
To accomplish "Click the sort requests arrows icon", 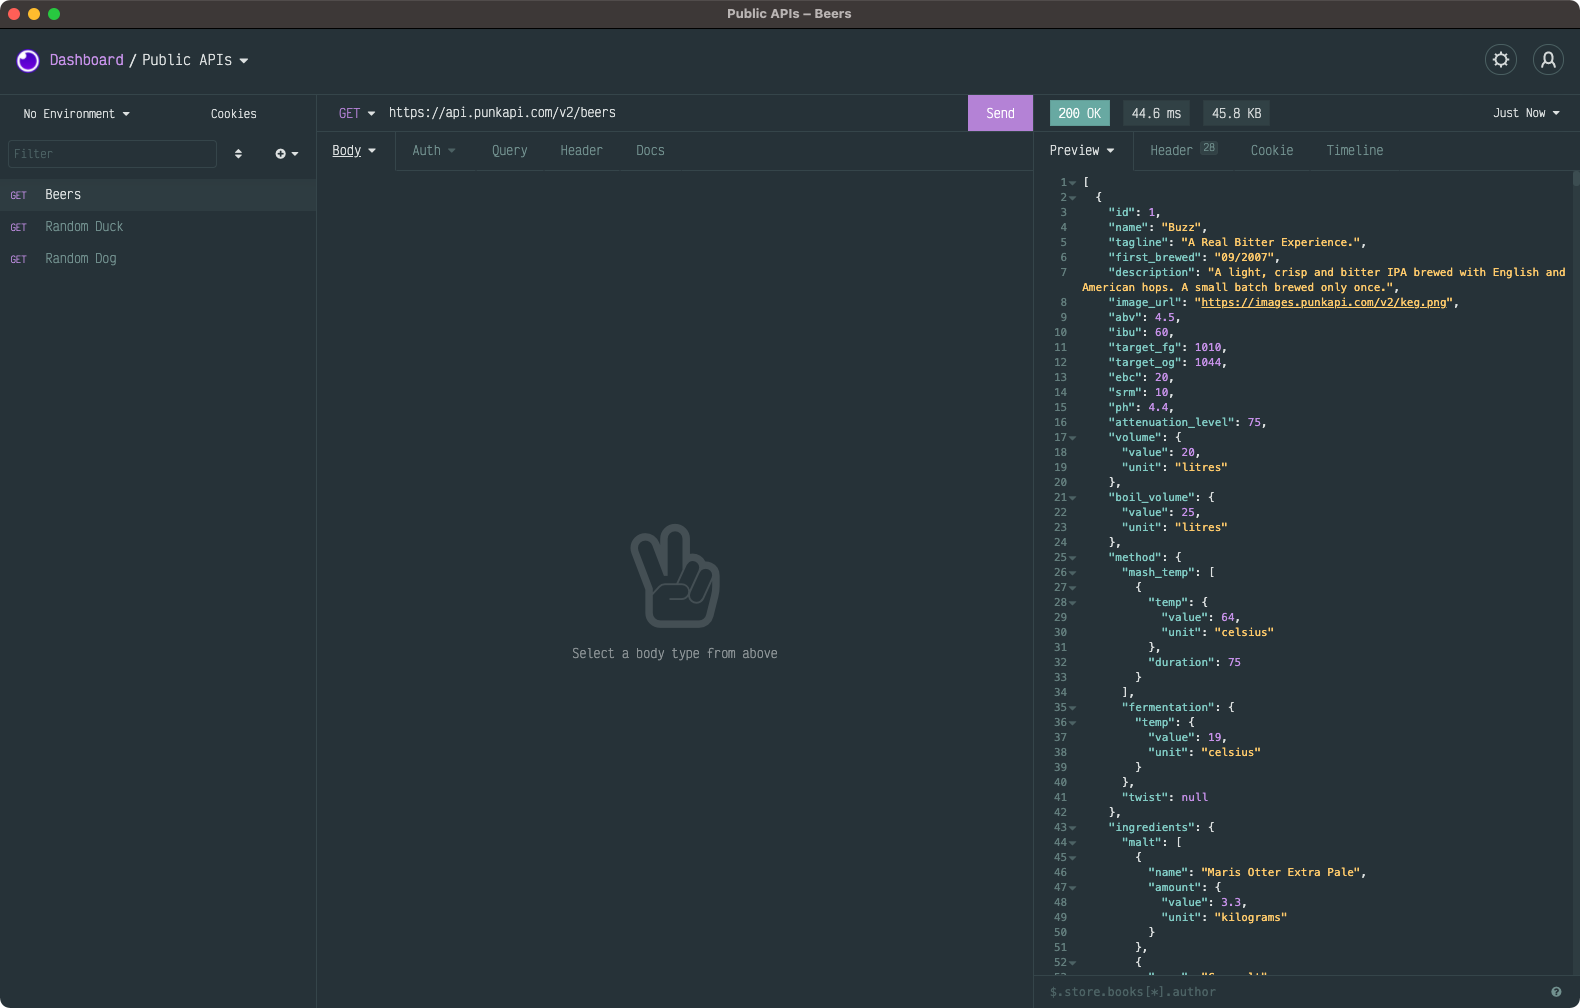I will click(x=238, y=154).
